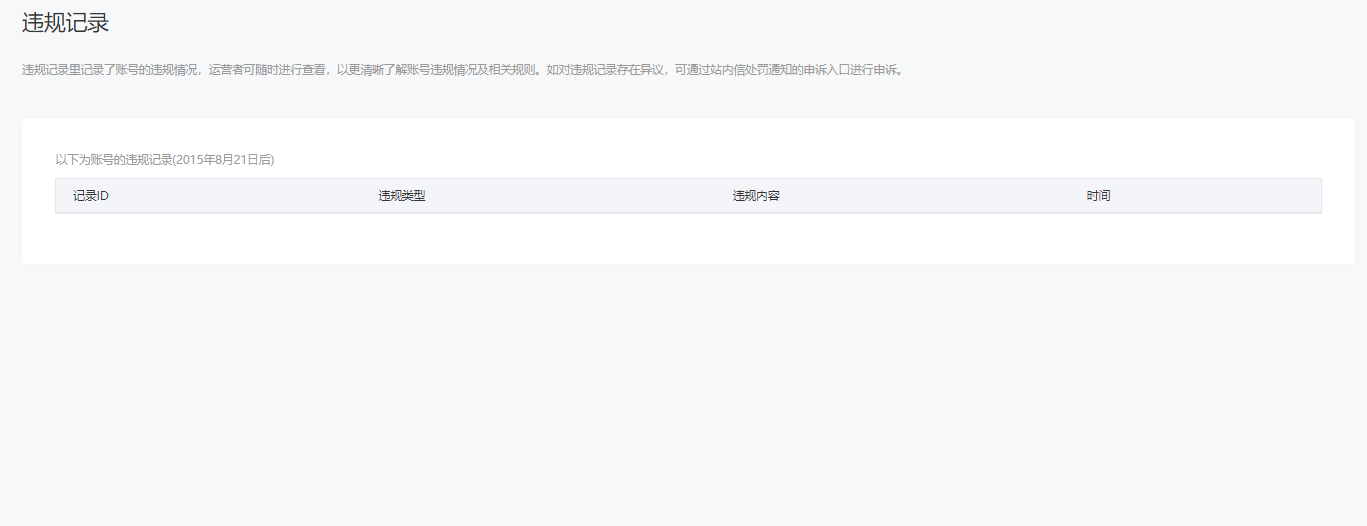The height and width of the screenshot is (526, 1367).
Task: Select the violation records description paragraph
Action: coord(464,70)
